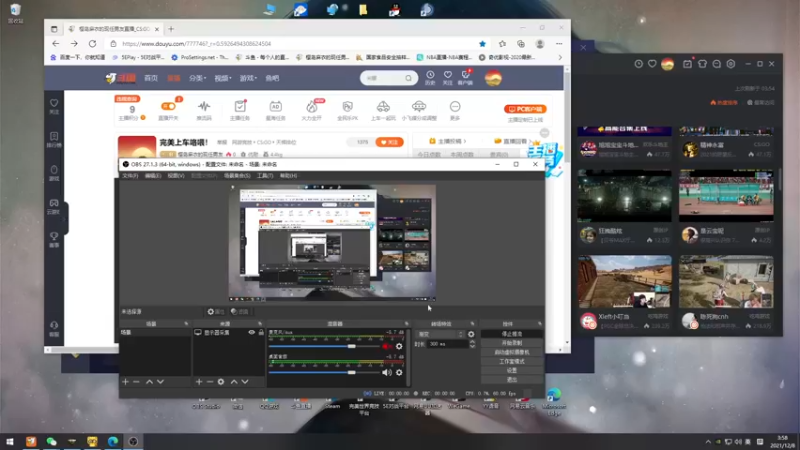This screenshot has width=800, height=450.
Task: Click Start Virtual Camera in OBS controls
Action: 512,353
